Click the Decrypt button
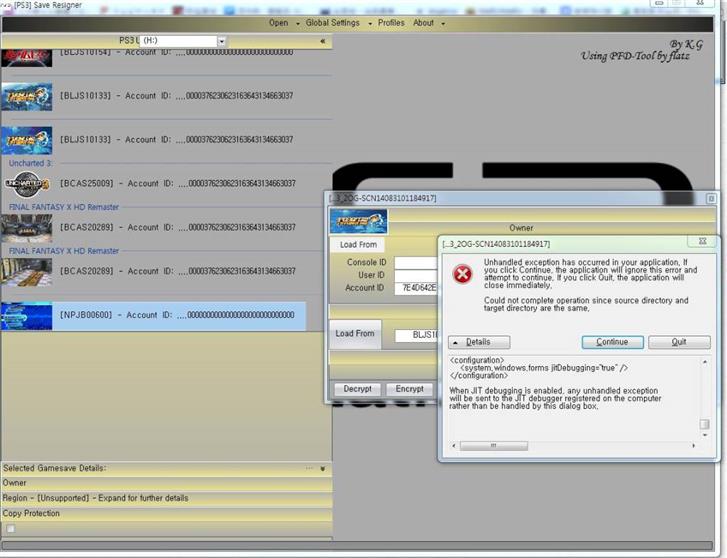Viewport: 727px width, 558px height. point(357,389)
